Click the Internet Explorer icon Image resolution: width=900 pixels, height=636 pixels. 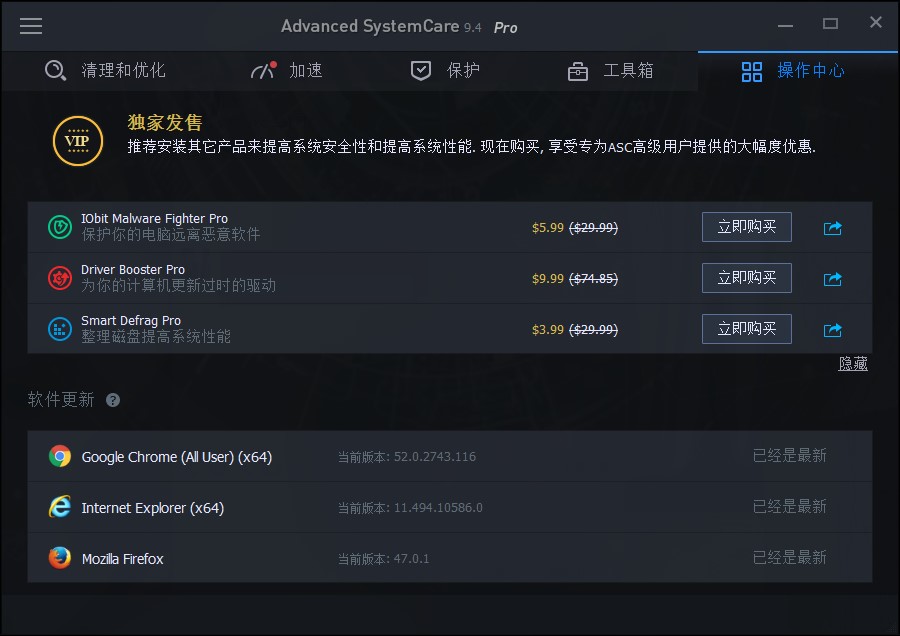(x=60, y=507)
